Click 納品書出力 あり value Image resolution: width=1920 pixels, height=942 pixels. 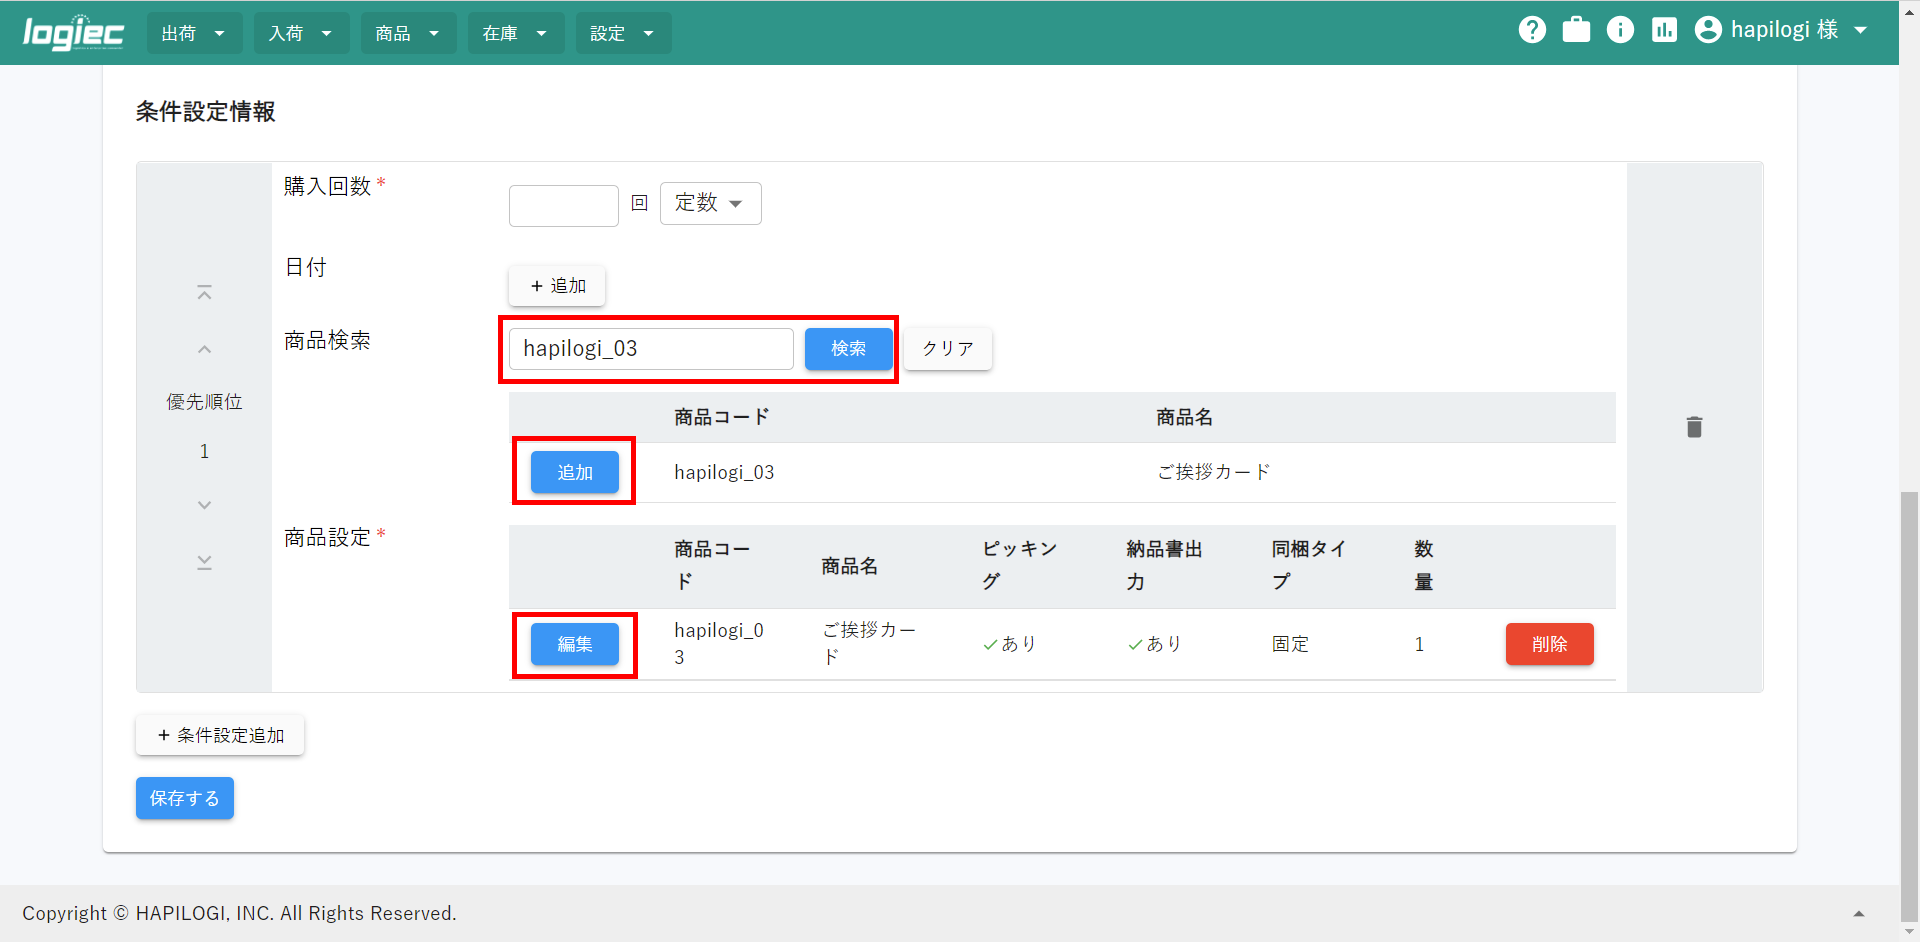1154,644
